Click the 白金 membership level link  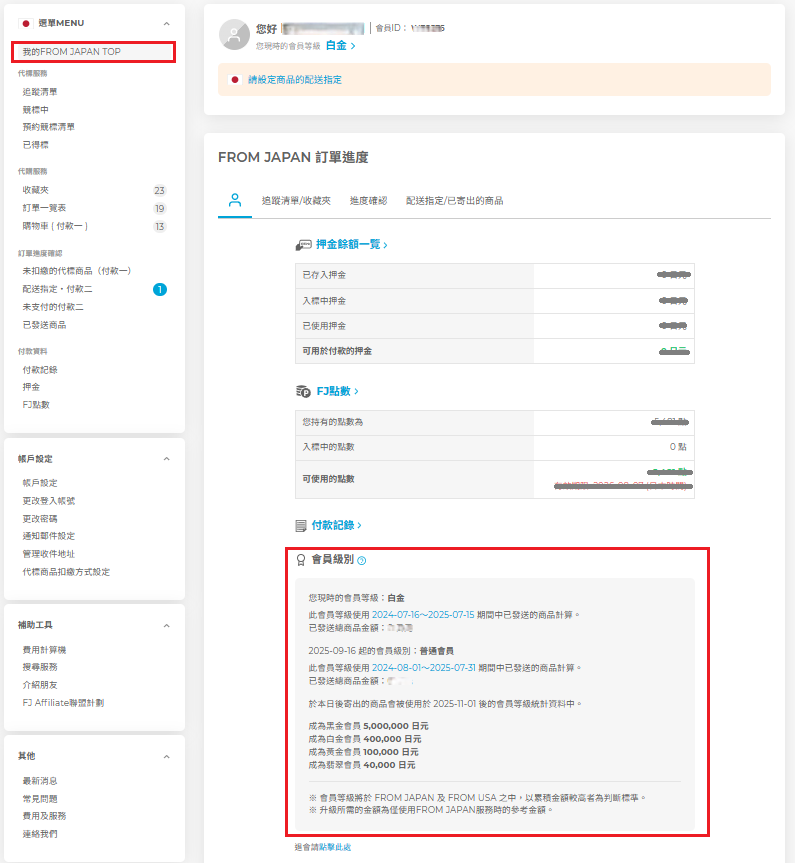click(x=340, y=46)
